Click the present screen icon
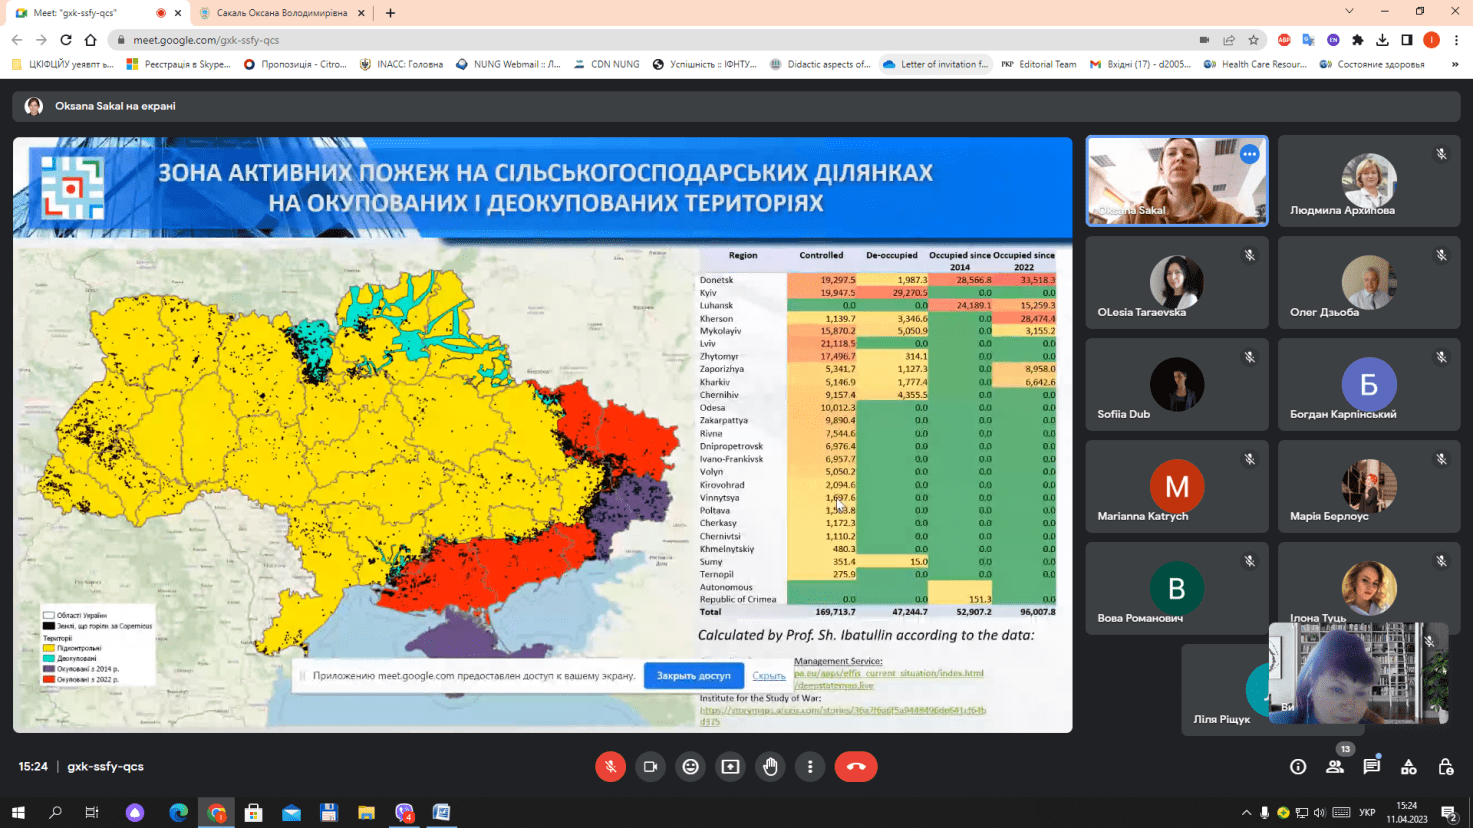The width and height of the screenshot is (1473, 828). pos(730,766)
